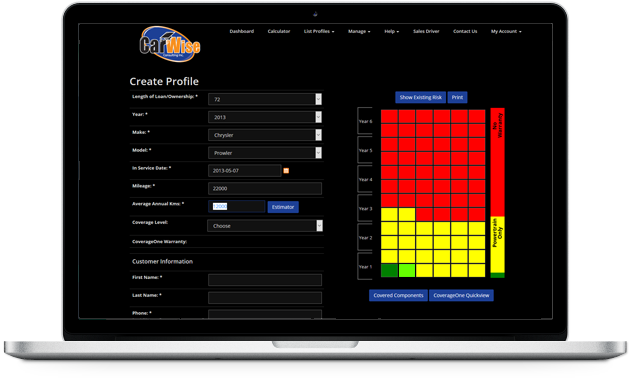The width and height of the screenshot is (632, 378).
Task: Click the CarWise logo
Action: coord(170,44)
